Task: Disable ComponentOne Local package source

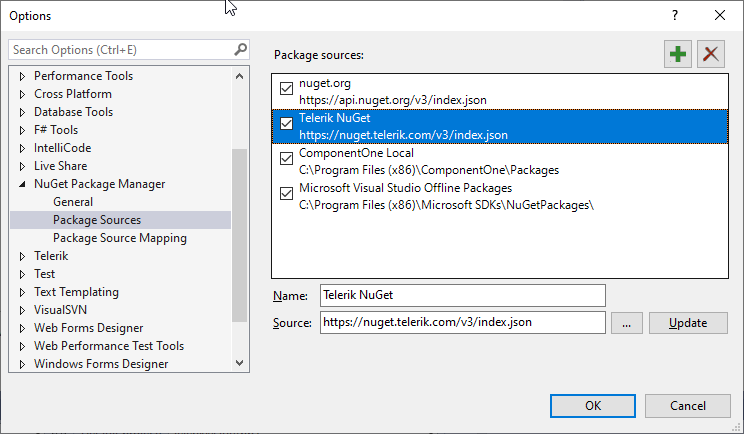Action: coord(287,158)
